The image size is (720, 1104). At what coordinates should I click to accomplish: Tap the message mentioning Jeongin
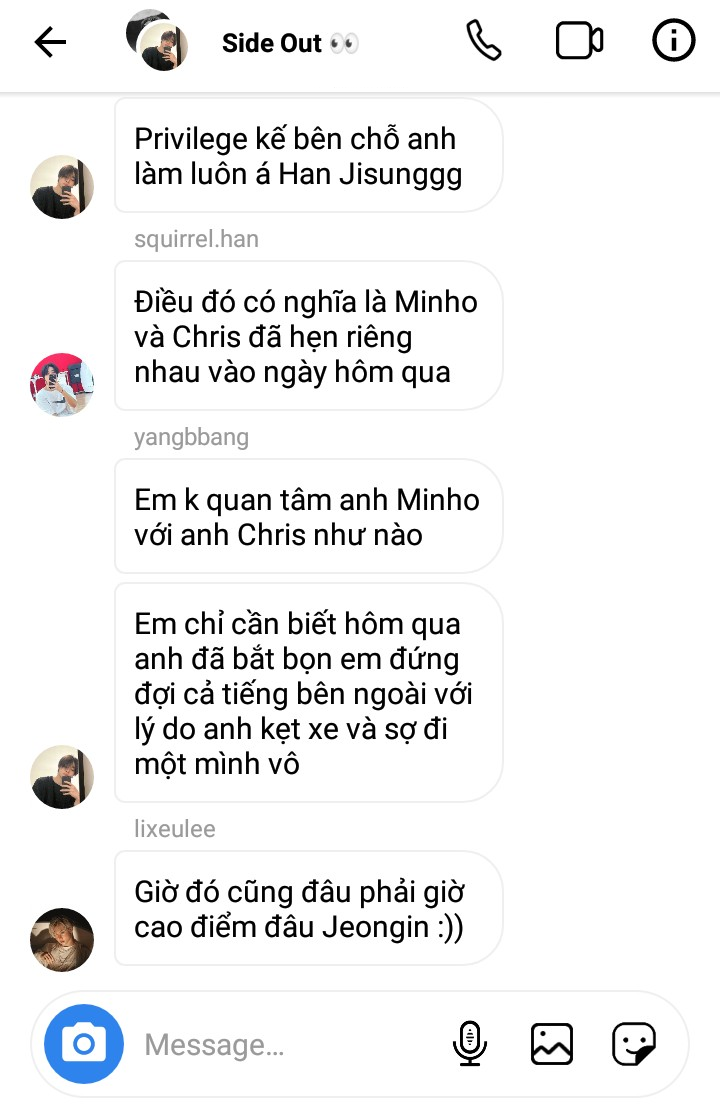(x=308, y=908)
